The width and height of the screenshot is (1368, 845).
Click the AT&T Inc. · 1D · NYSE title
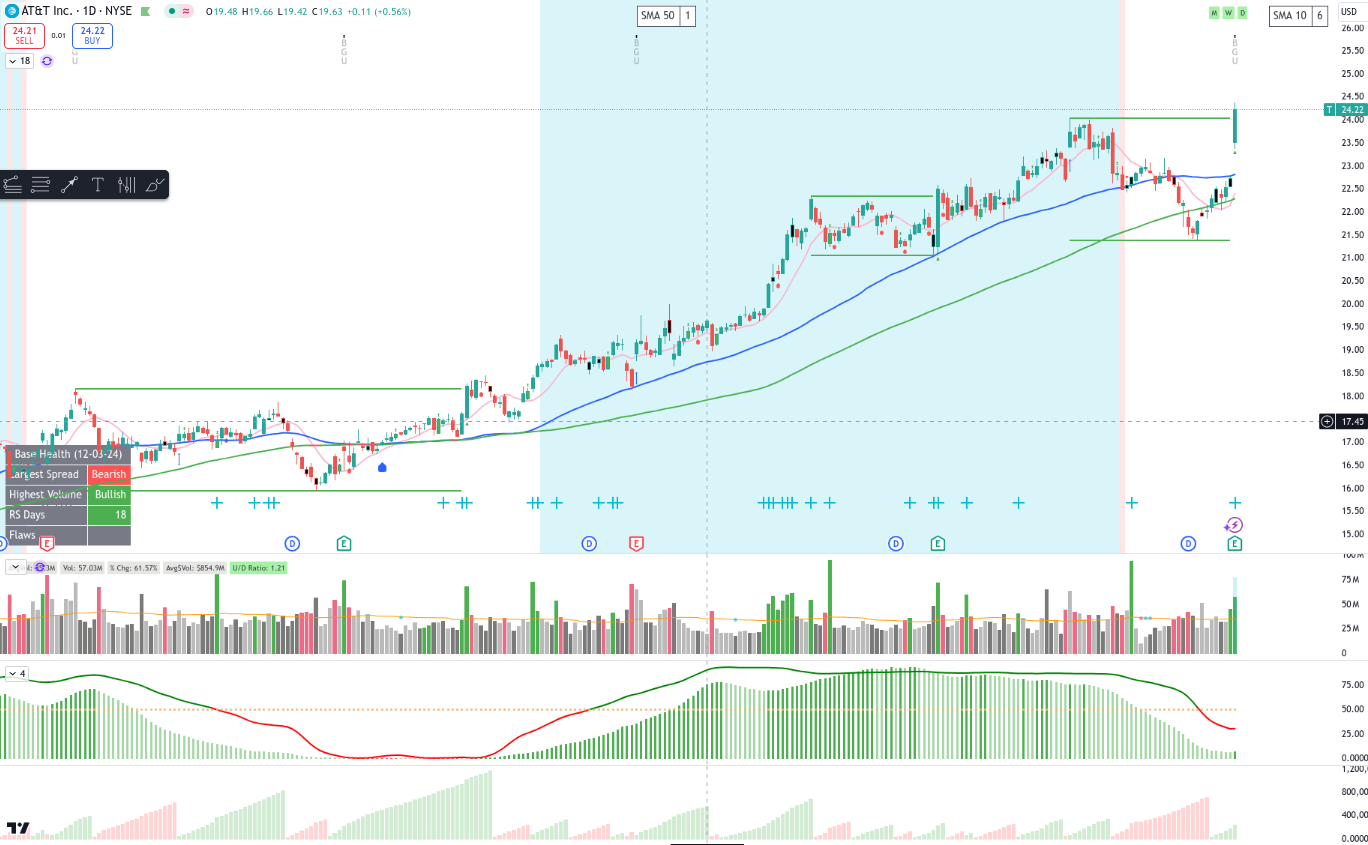(78, 11)
